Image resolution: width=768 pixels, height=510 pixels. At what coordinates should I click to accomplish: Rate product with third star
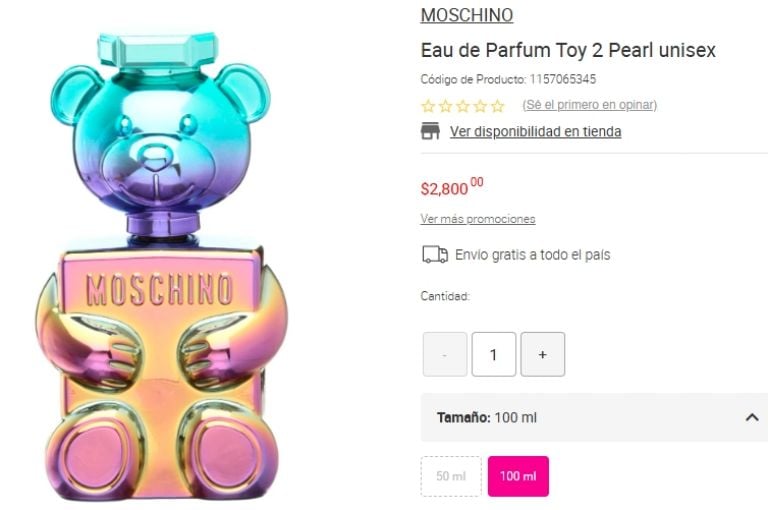click(462, 106)
